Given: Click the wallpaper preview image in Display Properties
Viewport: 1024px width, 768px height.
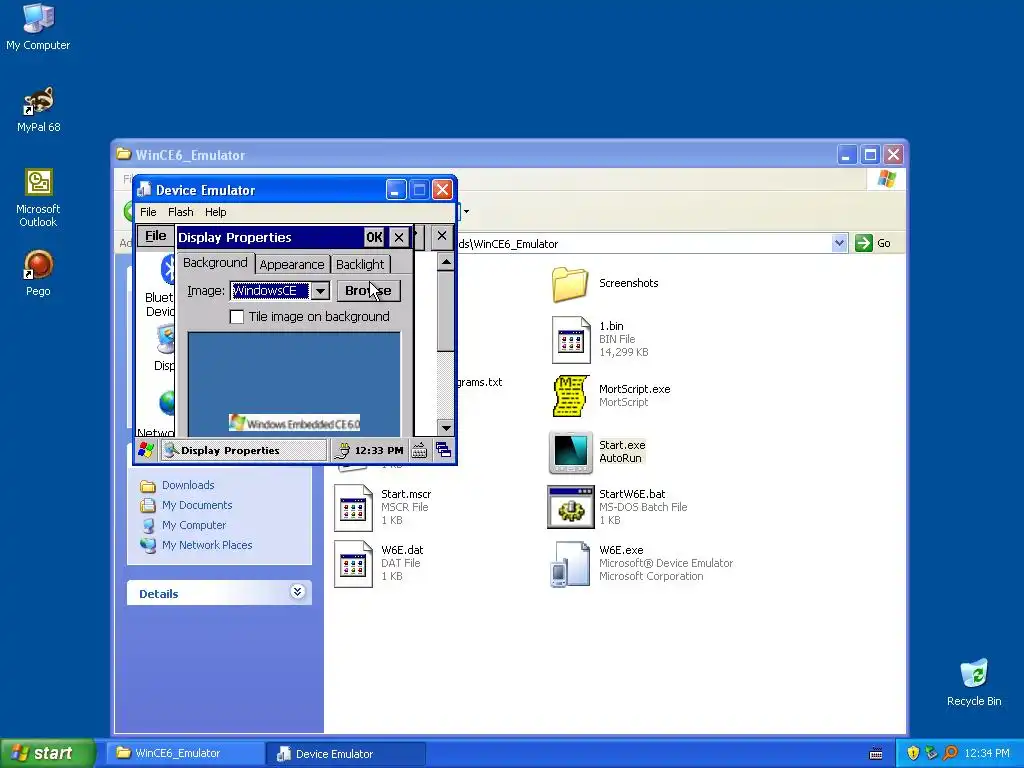Looking at the screenshot, I should tap(294, 384).
